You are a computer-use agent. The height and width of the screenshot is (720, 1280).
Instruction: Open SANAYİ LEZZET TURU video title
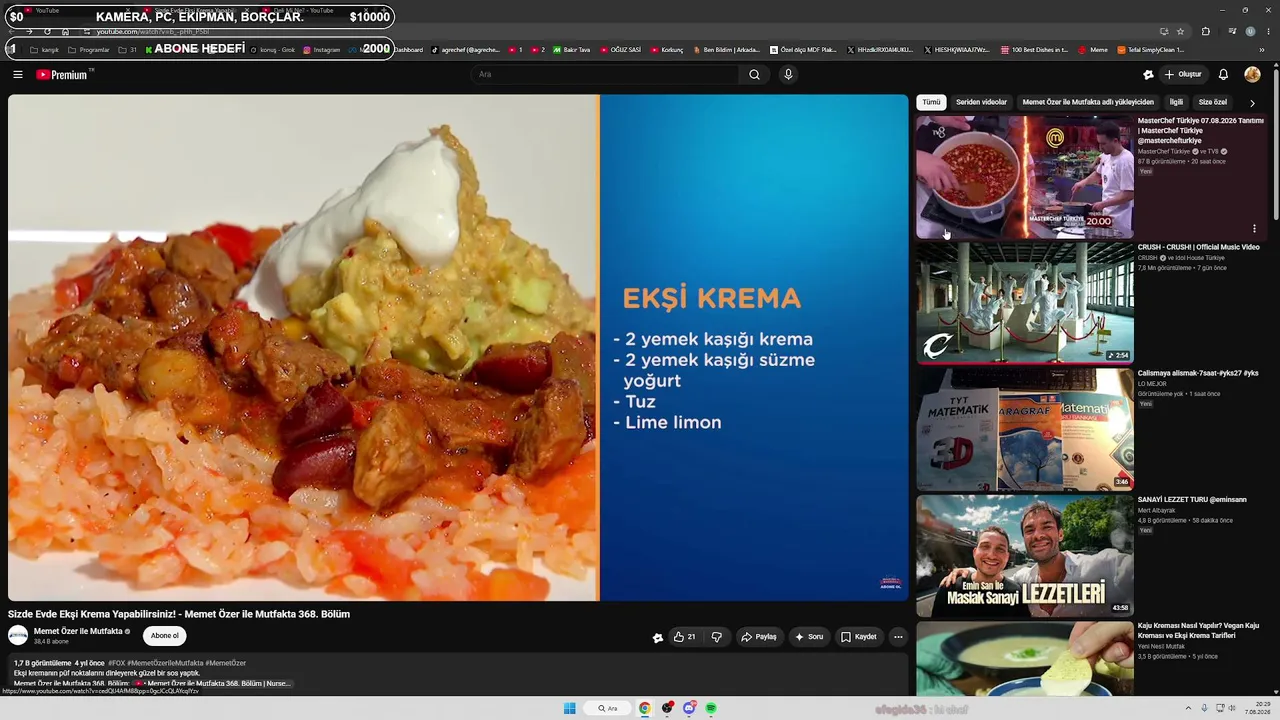point(1192,500)
